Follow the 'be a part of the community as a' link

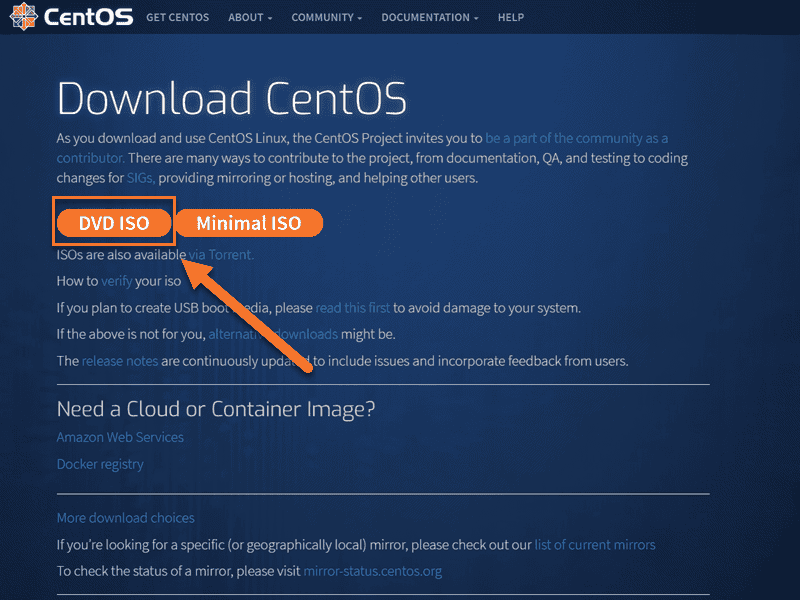coord(577,138)
